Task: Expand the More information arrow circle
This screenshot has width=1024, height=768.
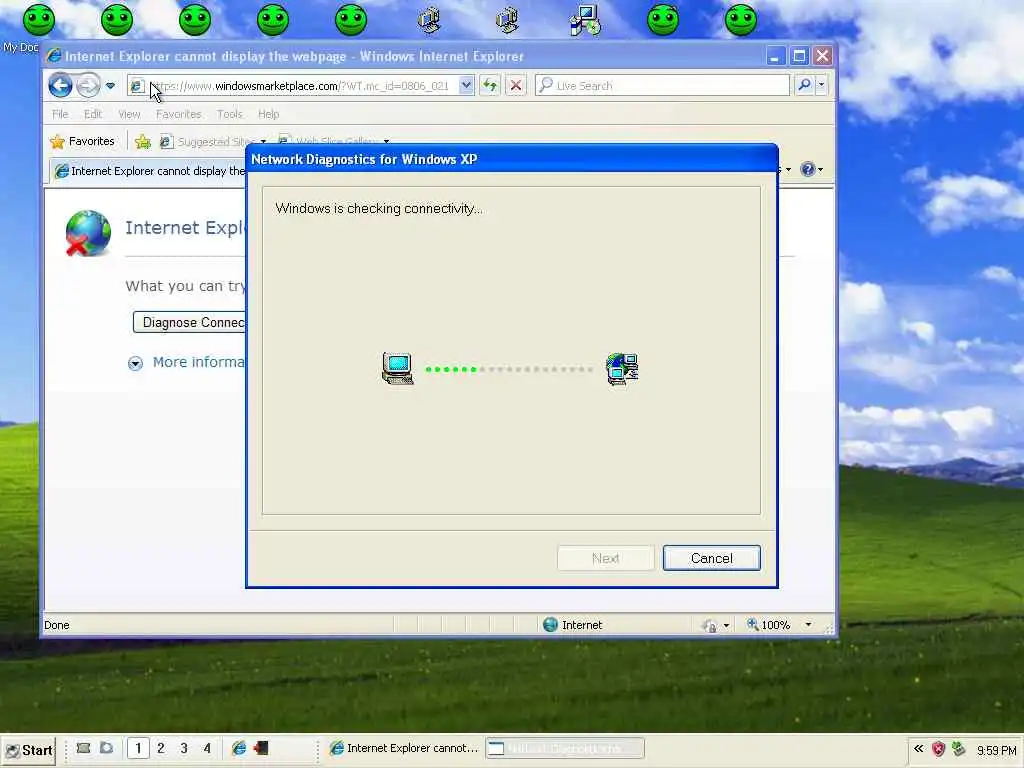Action: tap(135, 363)
